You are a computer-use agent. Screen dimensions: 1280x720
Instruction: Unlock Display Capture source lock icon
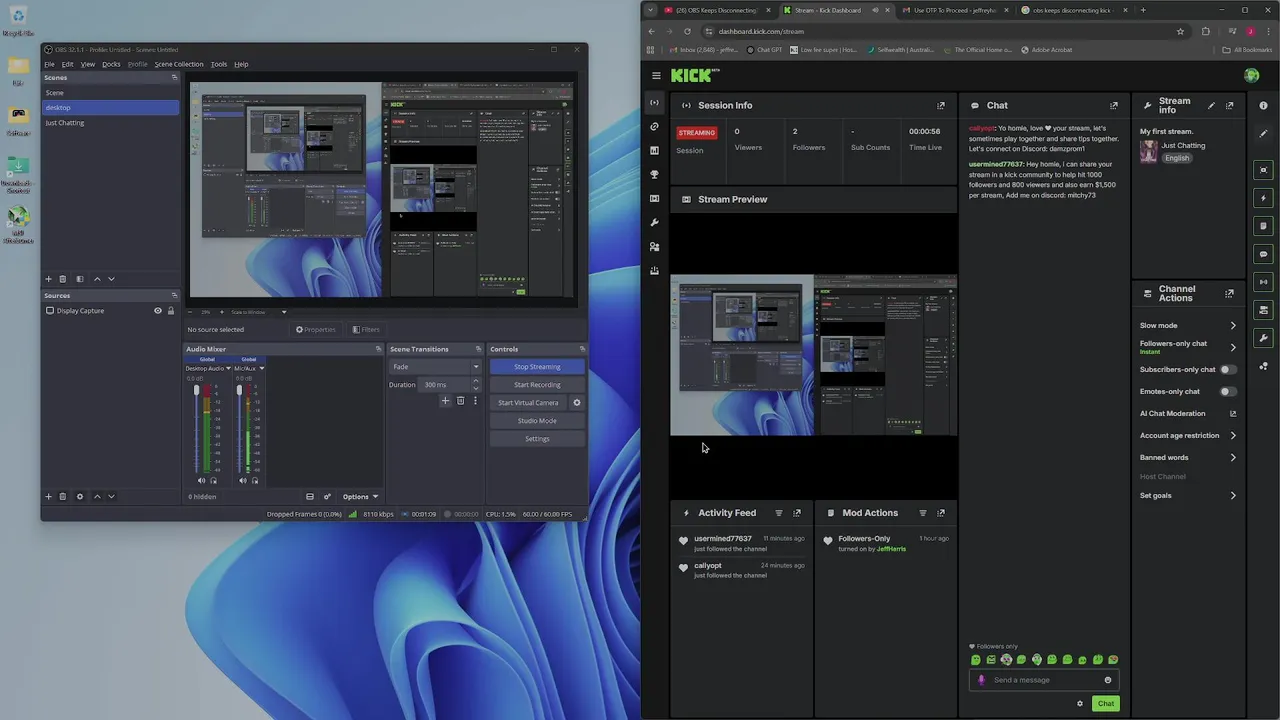[x=171, y=311]
